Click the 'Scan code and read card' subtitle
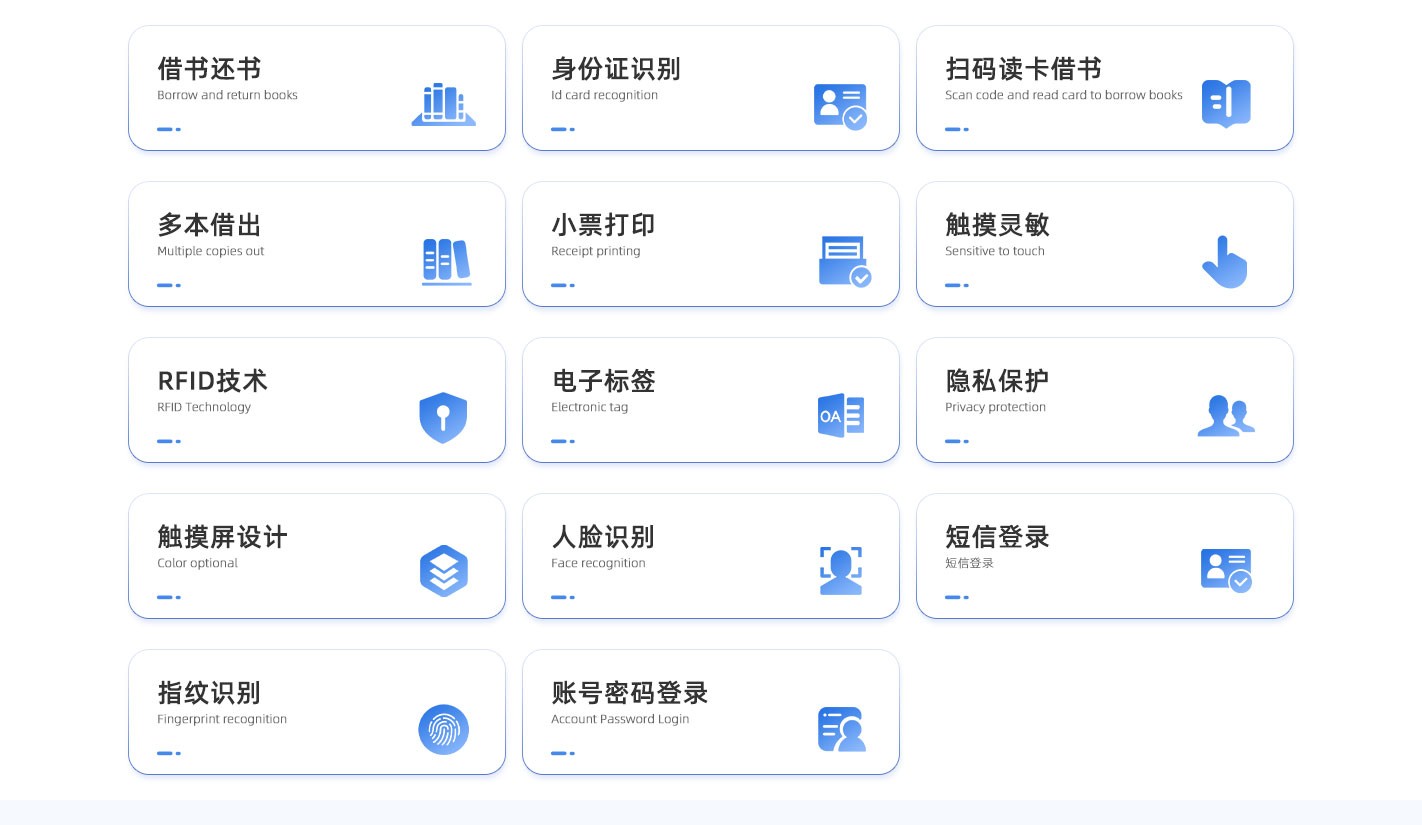The height and width of the screenshot is (825, 1422). coord(1063,96)
